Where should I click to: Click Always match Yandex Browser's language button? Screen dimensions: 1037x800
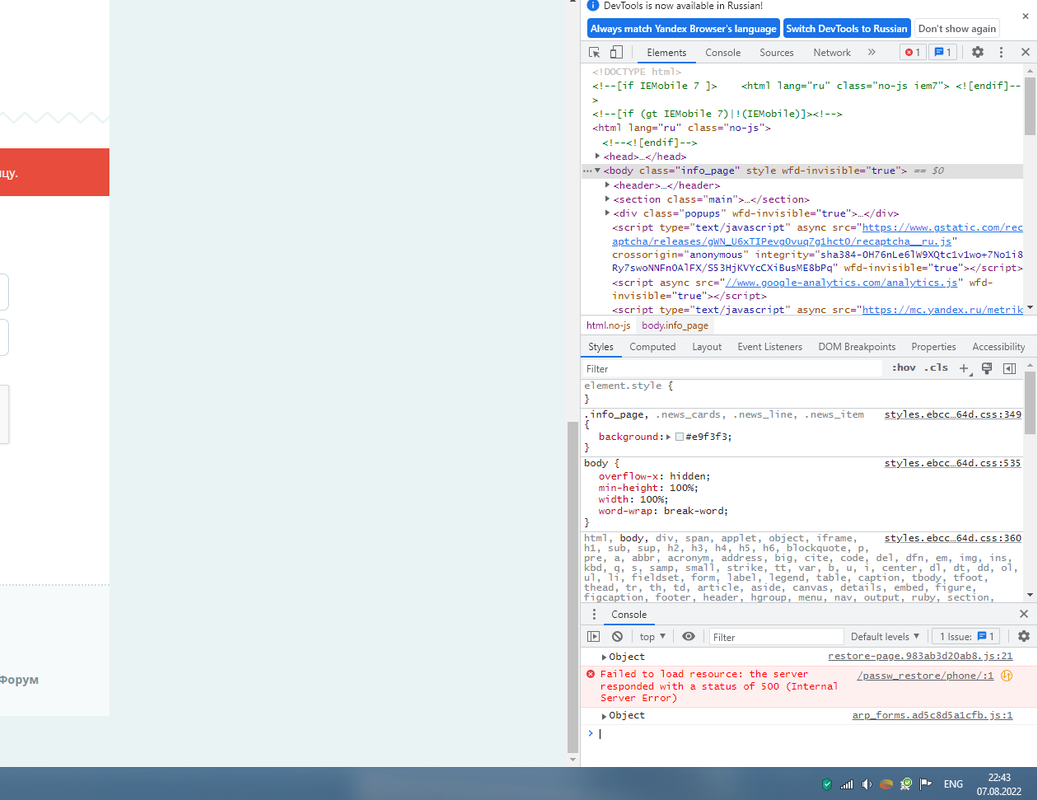pos(683,28)
